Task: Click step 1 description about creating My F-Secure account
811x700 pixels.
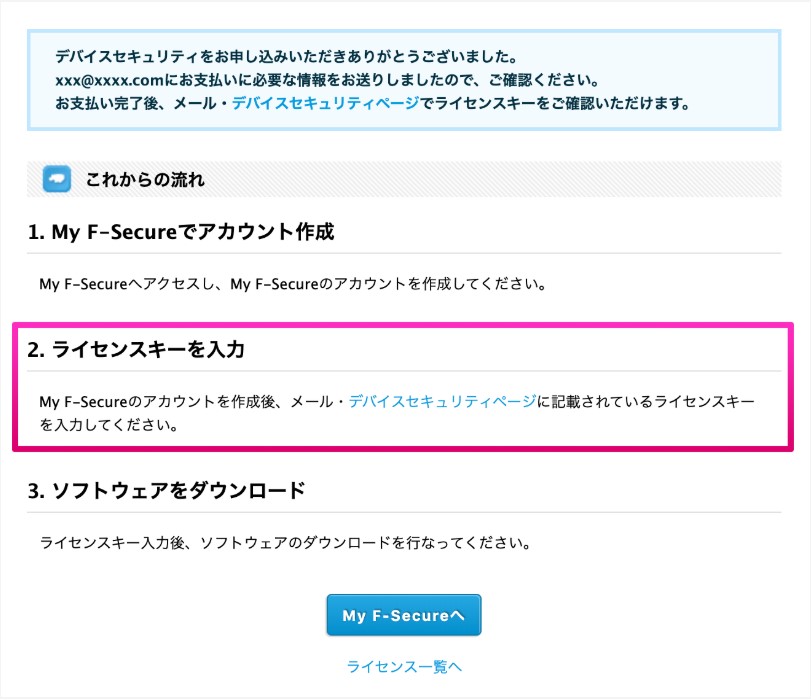Action: 293,284
